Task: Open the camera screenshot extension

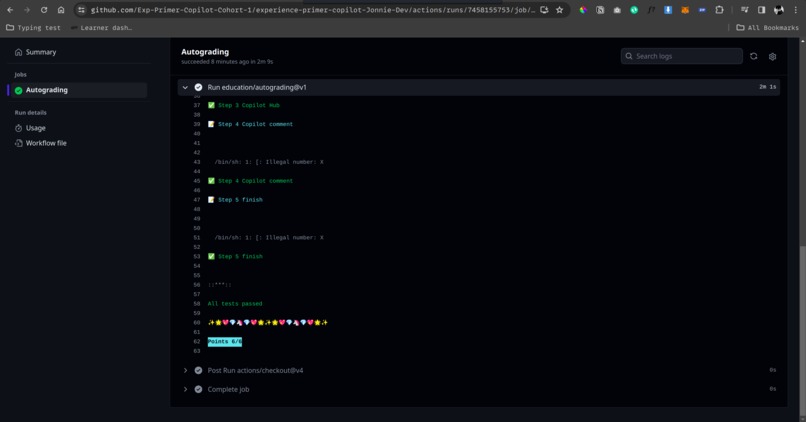Action: coord(617,10)
